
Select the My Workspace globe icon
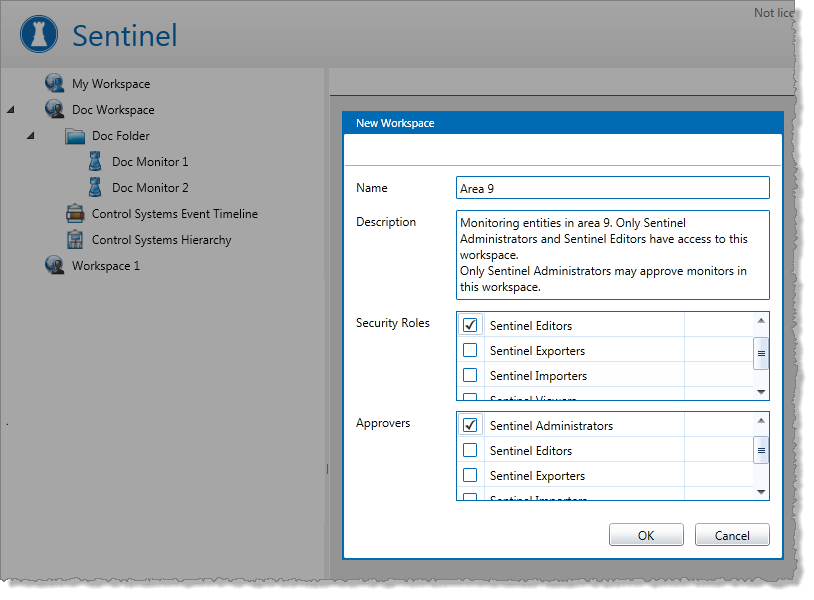[55, 83]
